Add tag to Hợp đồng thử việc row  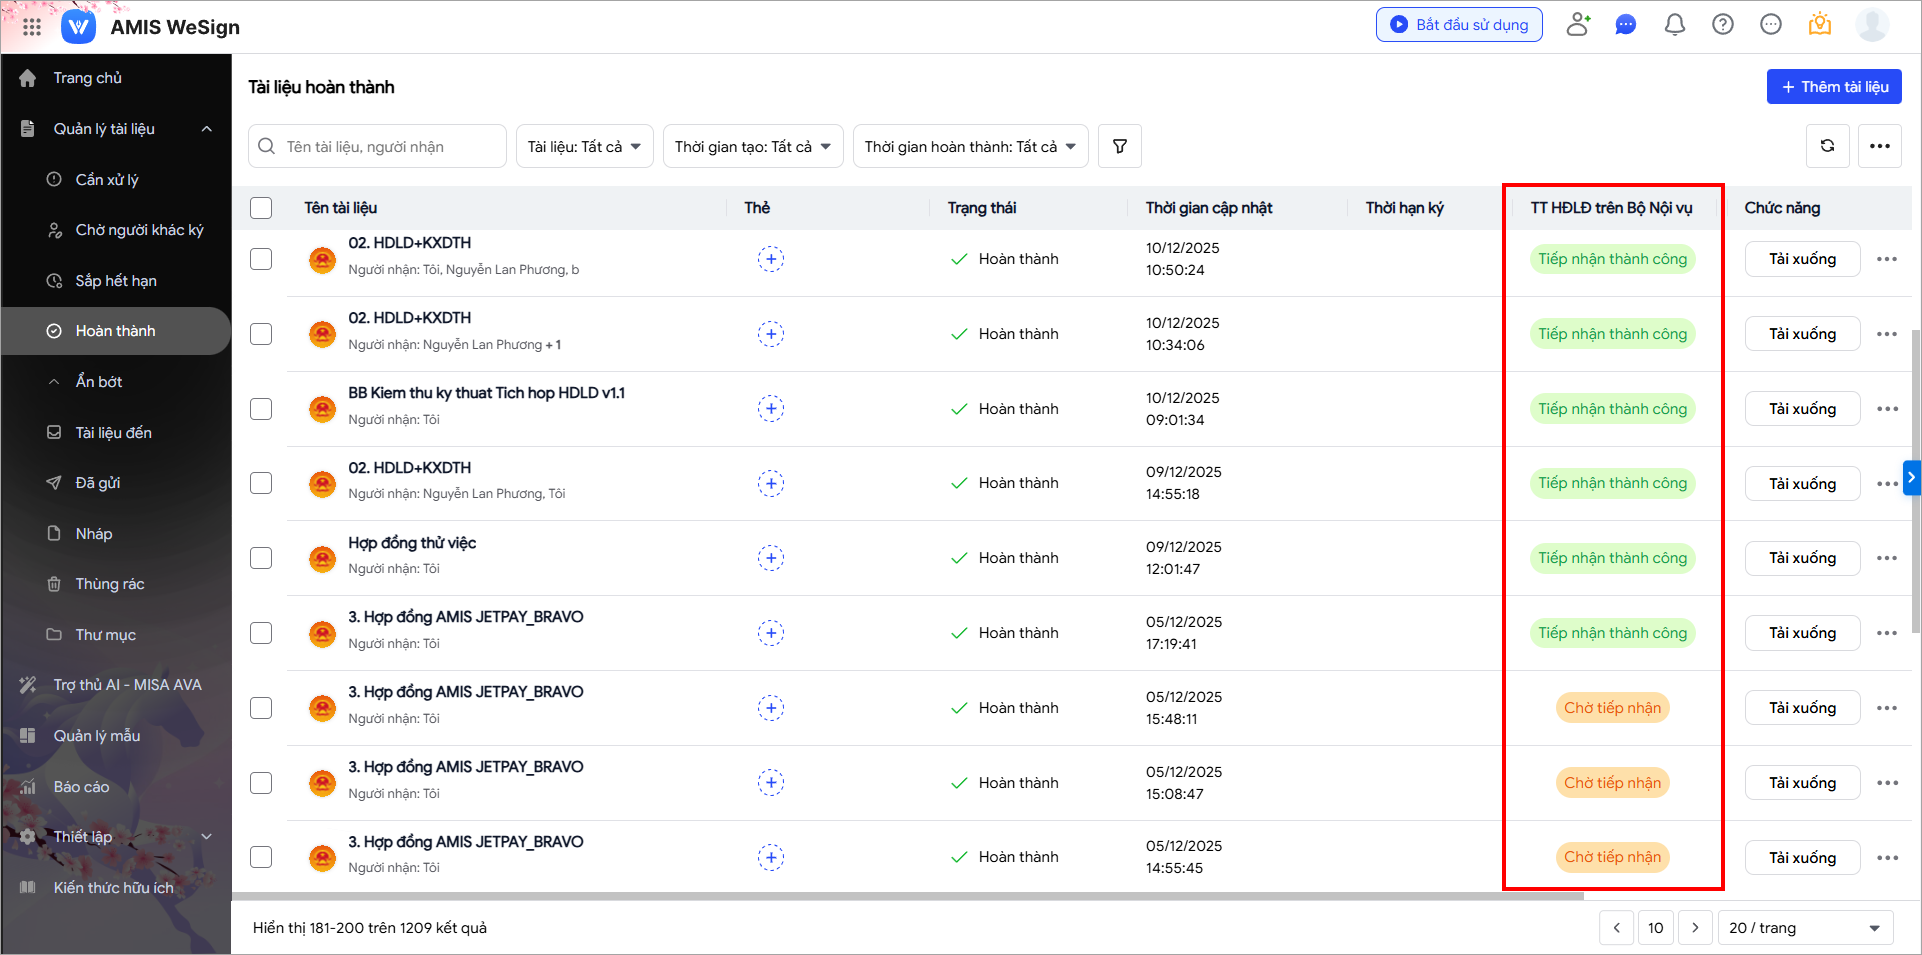pyautogui.click(x=770, y=558)
